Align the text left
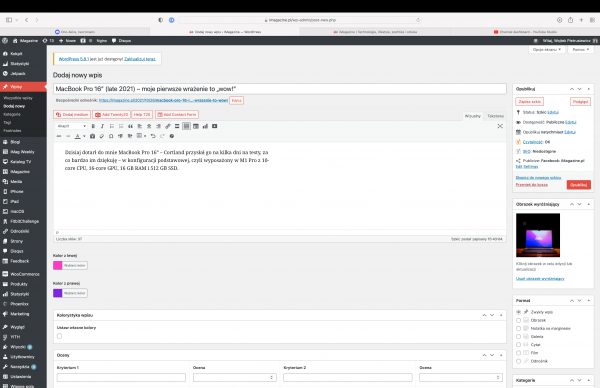 (x=140, y=126)
